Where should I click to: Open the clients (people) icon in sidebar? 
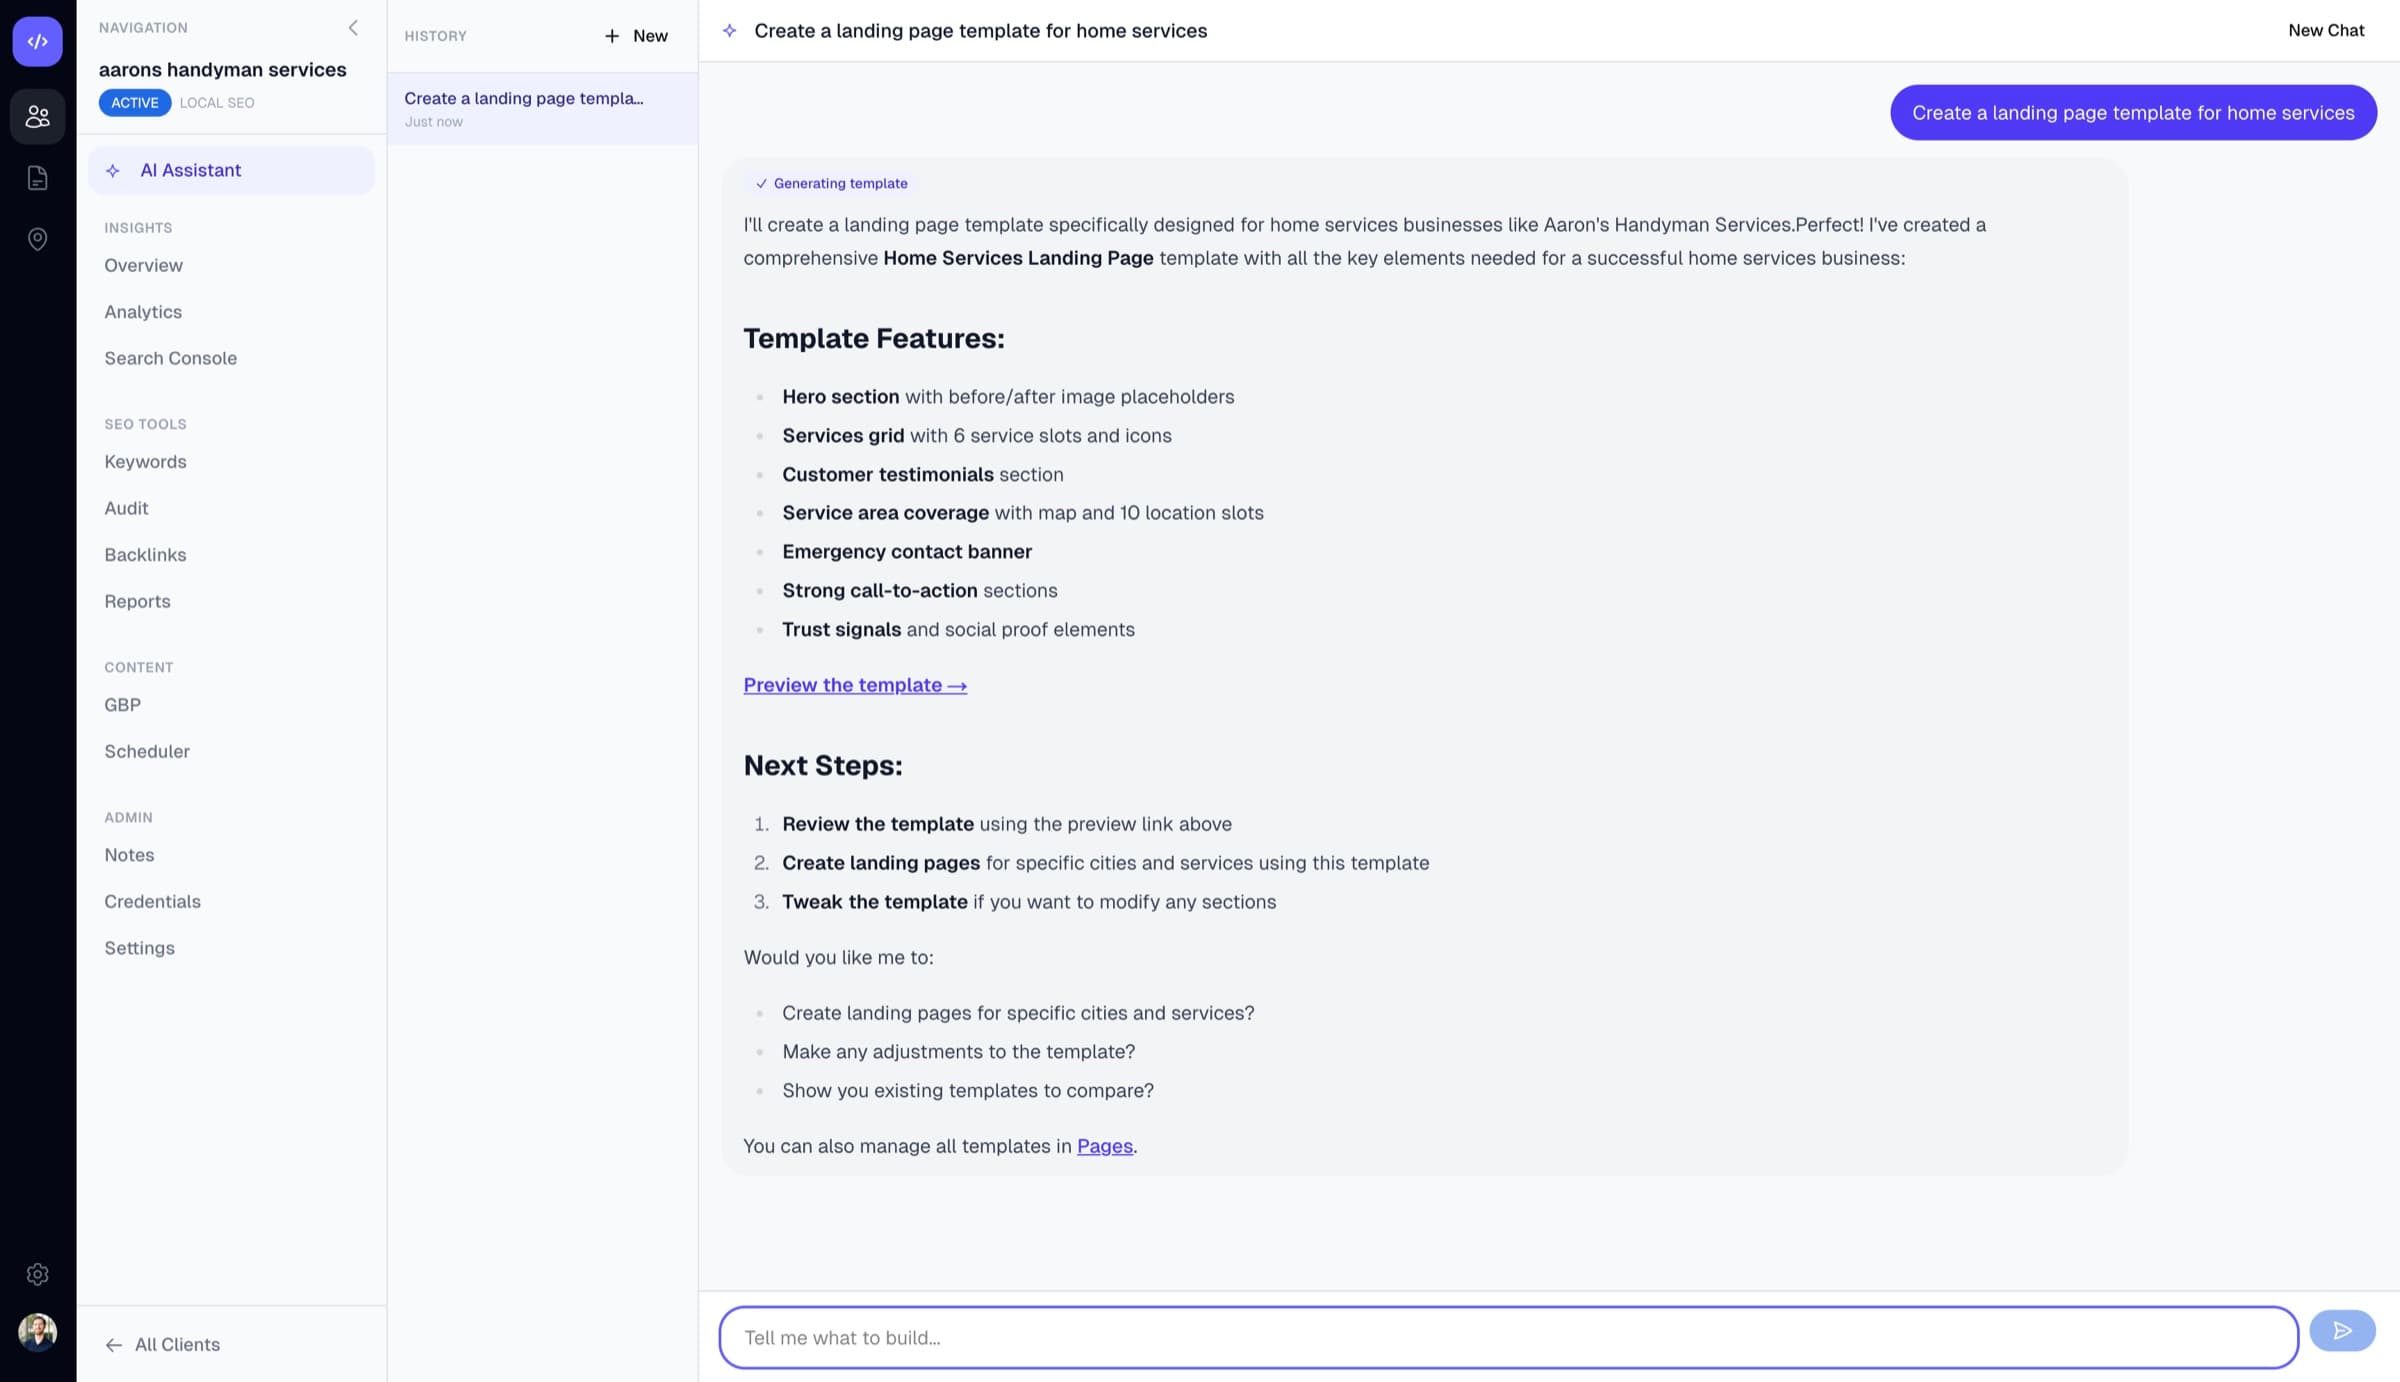coord(37,117)
